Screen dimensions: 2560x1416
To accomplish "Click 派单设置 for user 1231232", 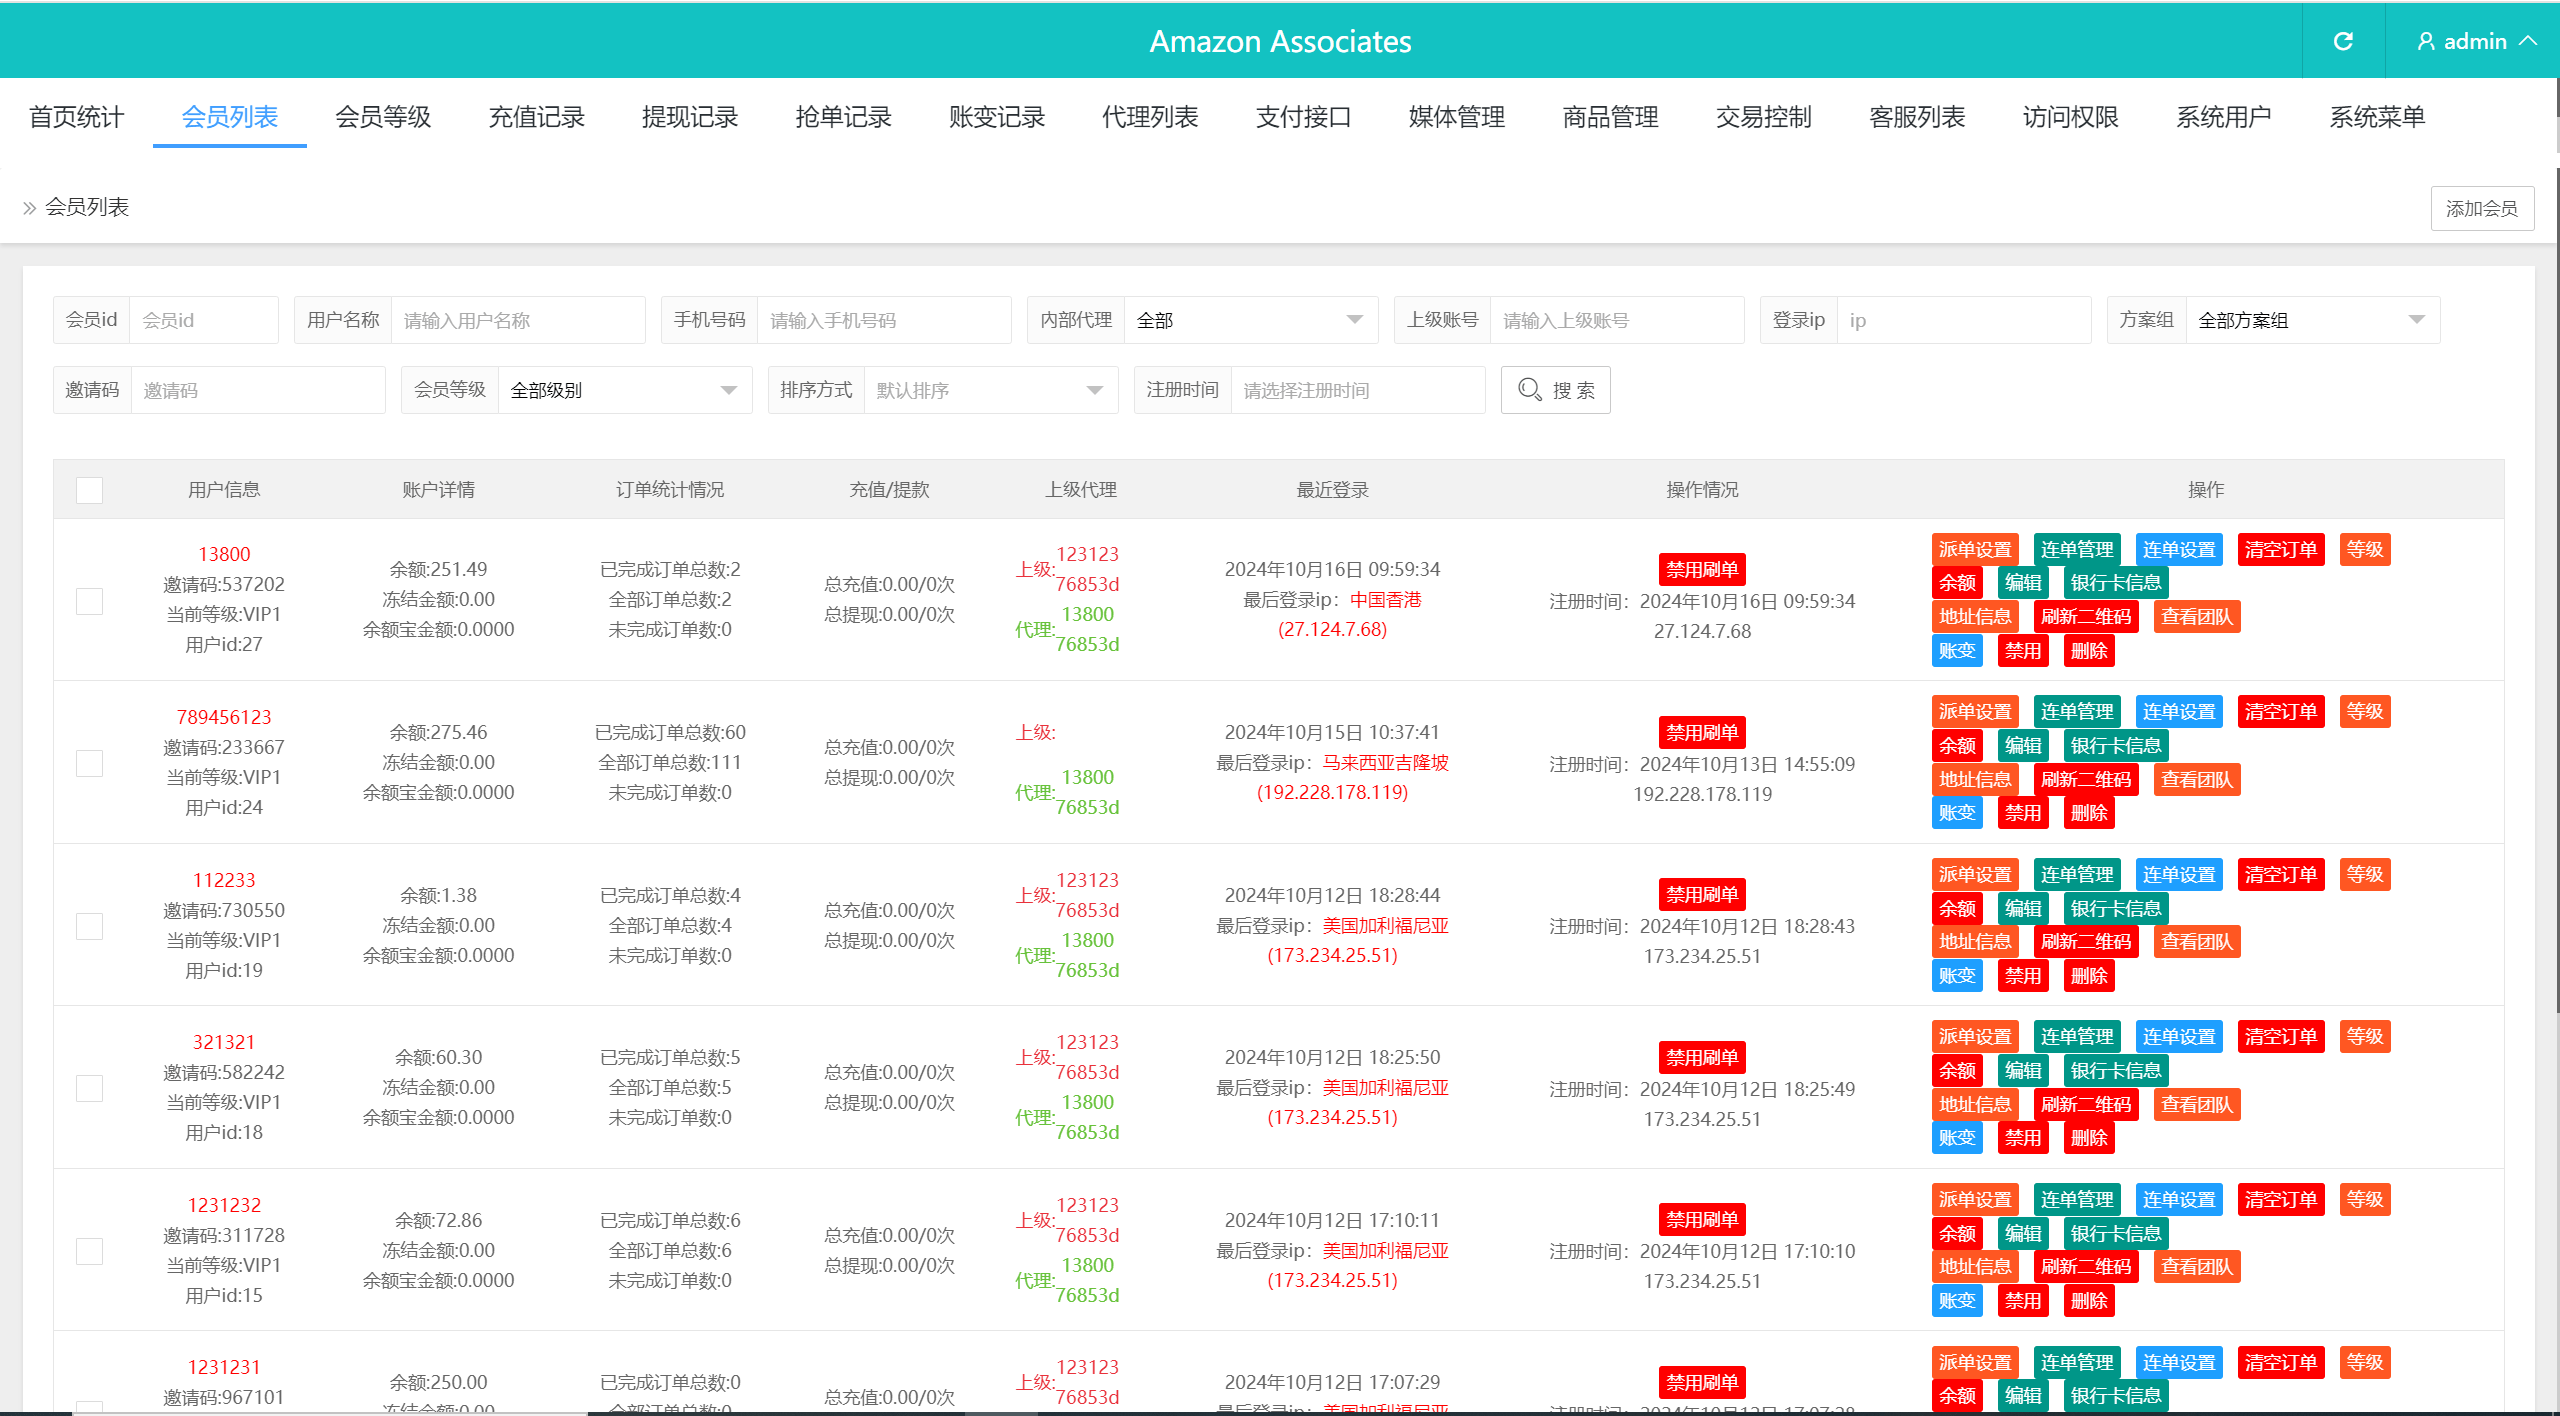I will (1974, 1199).
